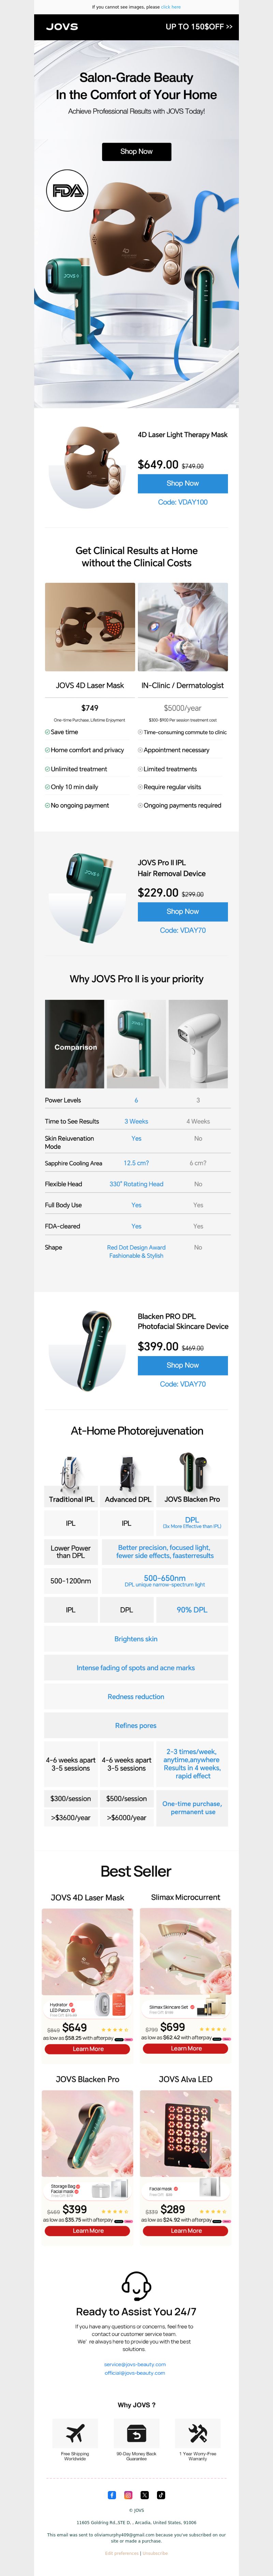The image size is (273, 2576).
Task: Click the black Shop Now hero button
Action: tap(136, 151)
